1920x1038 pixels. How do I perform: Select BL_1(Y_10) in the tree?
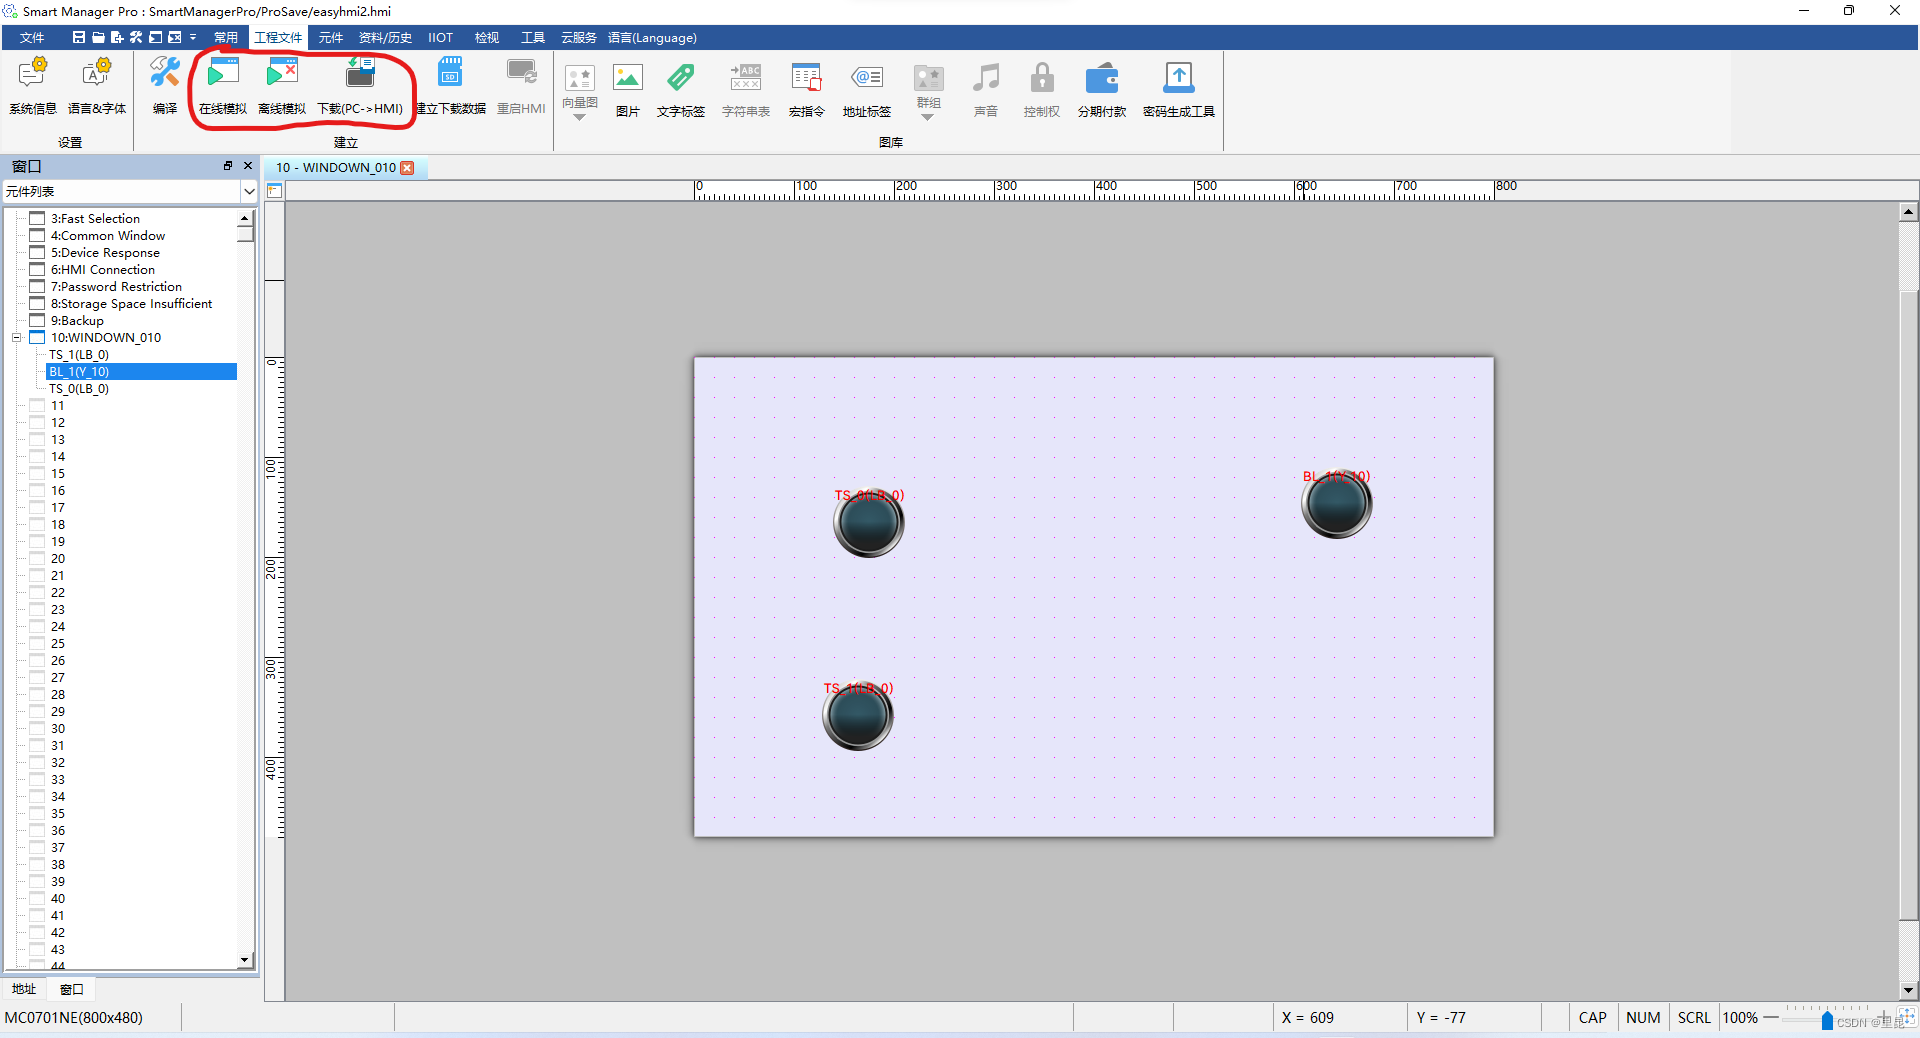click(79, 372)
